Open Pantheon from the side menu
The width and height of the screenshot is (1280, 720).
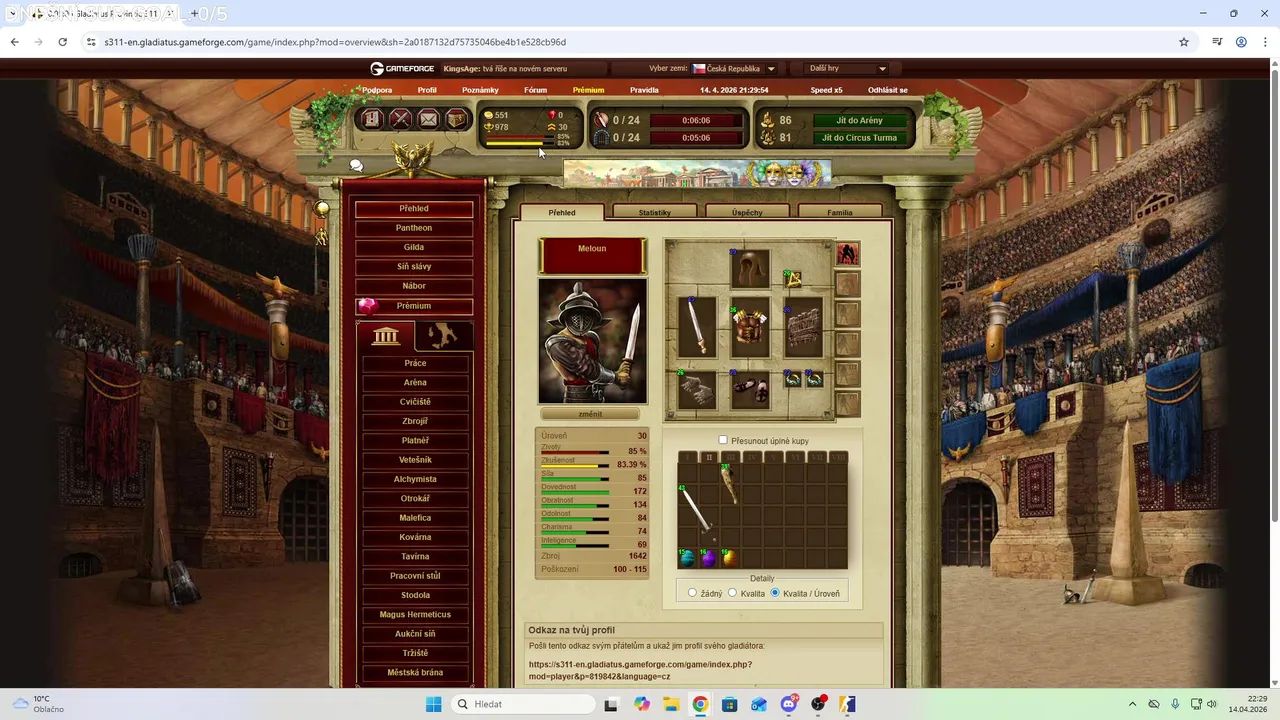tap(414, 228)
